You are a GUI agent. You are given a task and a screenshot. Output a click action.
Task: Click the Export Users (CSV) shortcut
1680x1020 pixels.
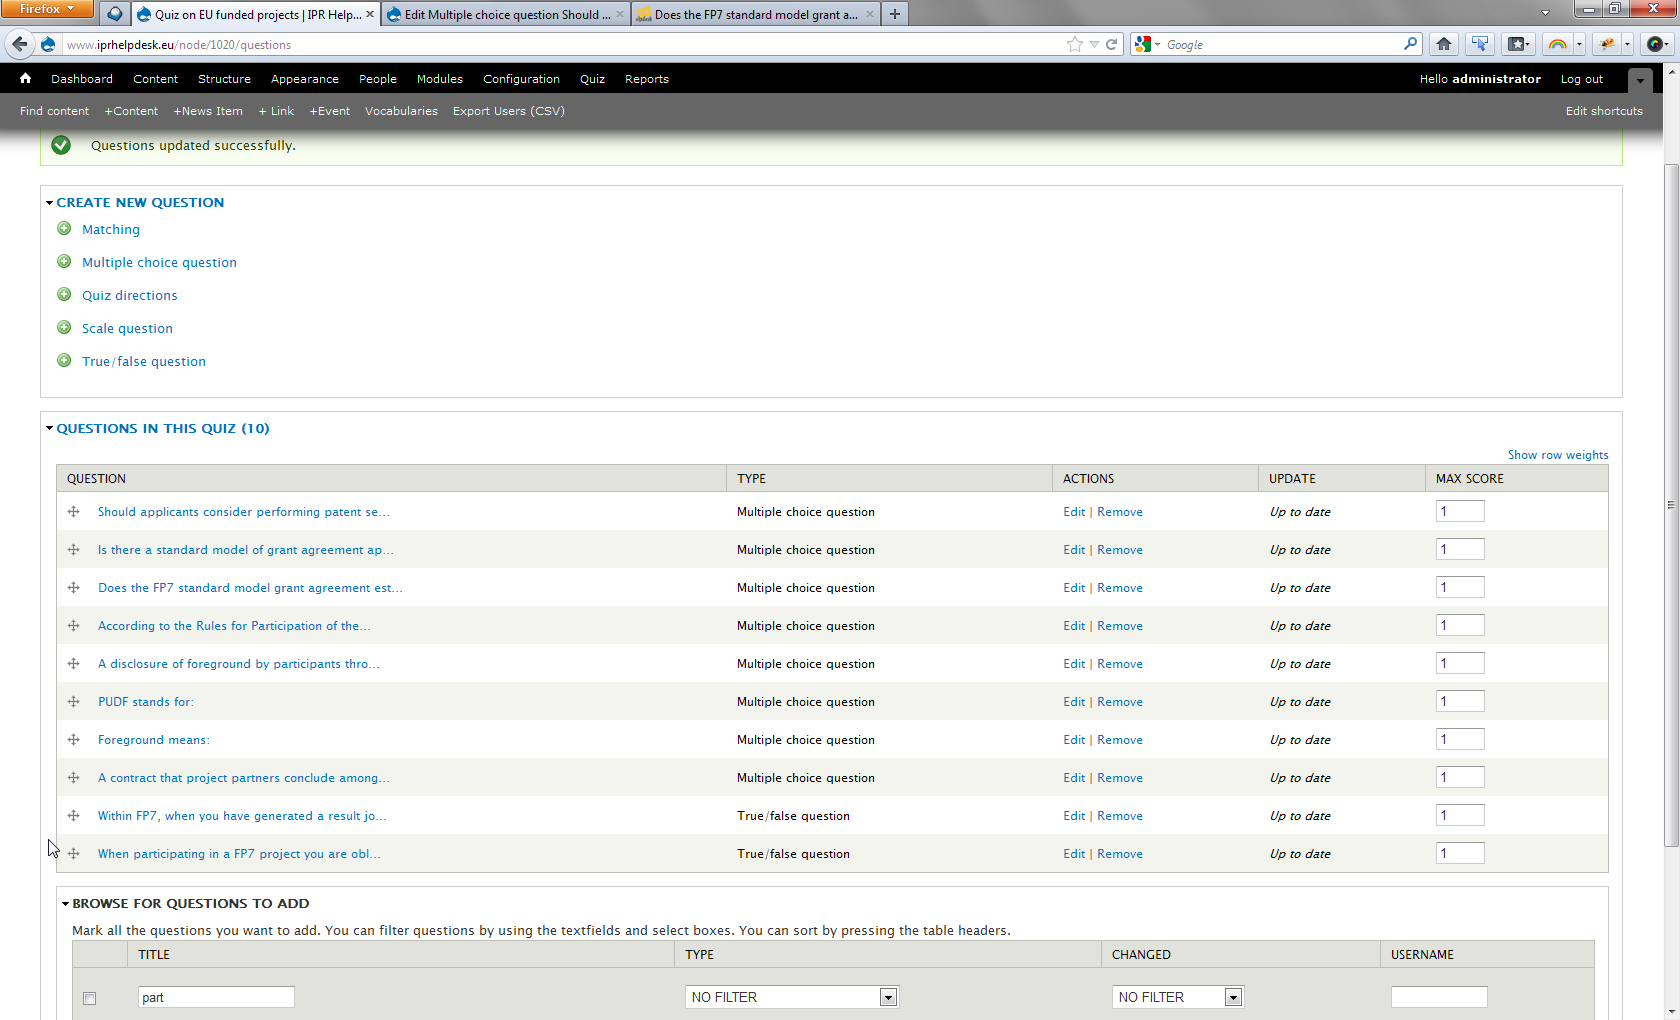[508, 111]
